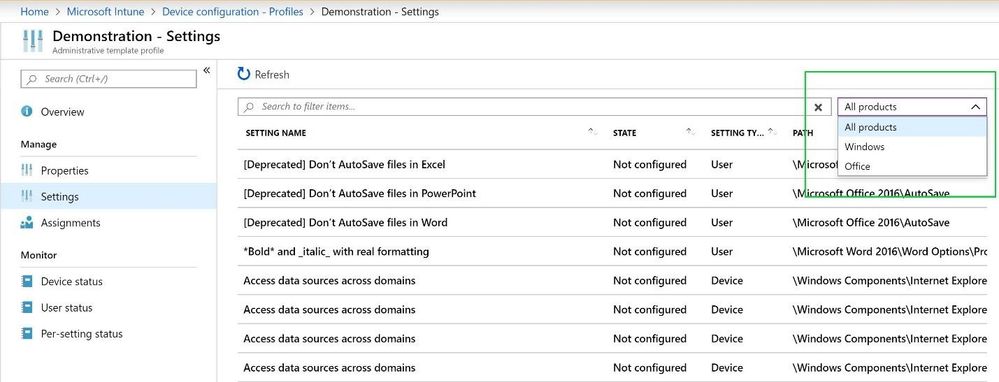
Task: Click the Device status notebook icon
Action: click(27, 281)
